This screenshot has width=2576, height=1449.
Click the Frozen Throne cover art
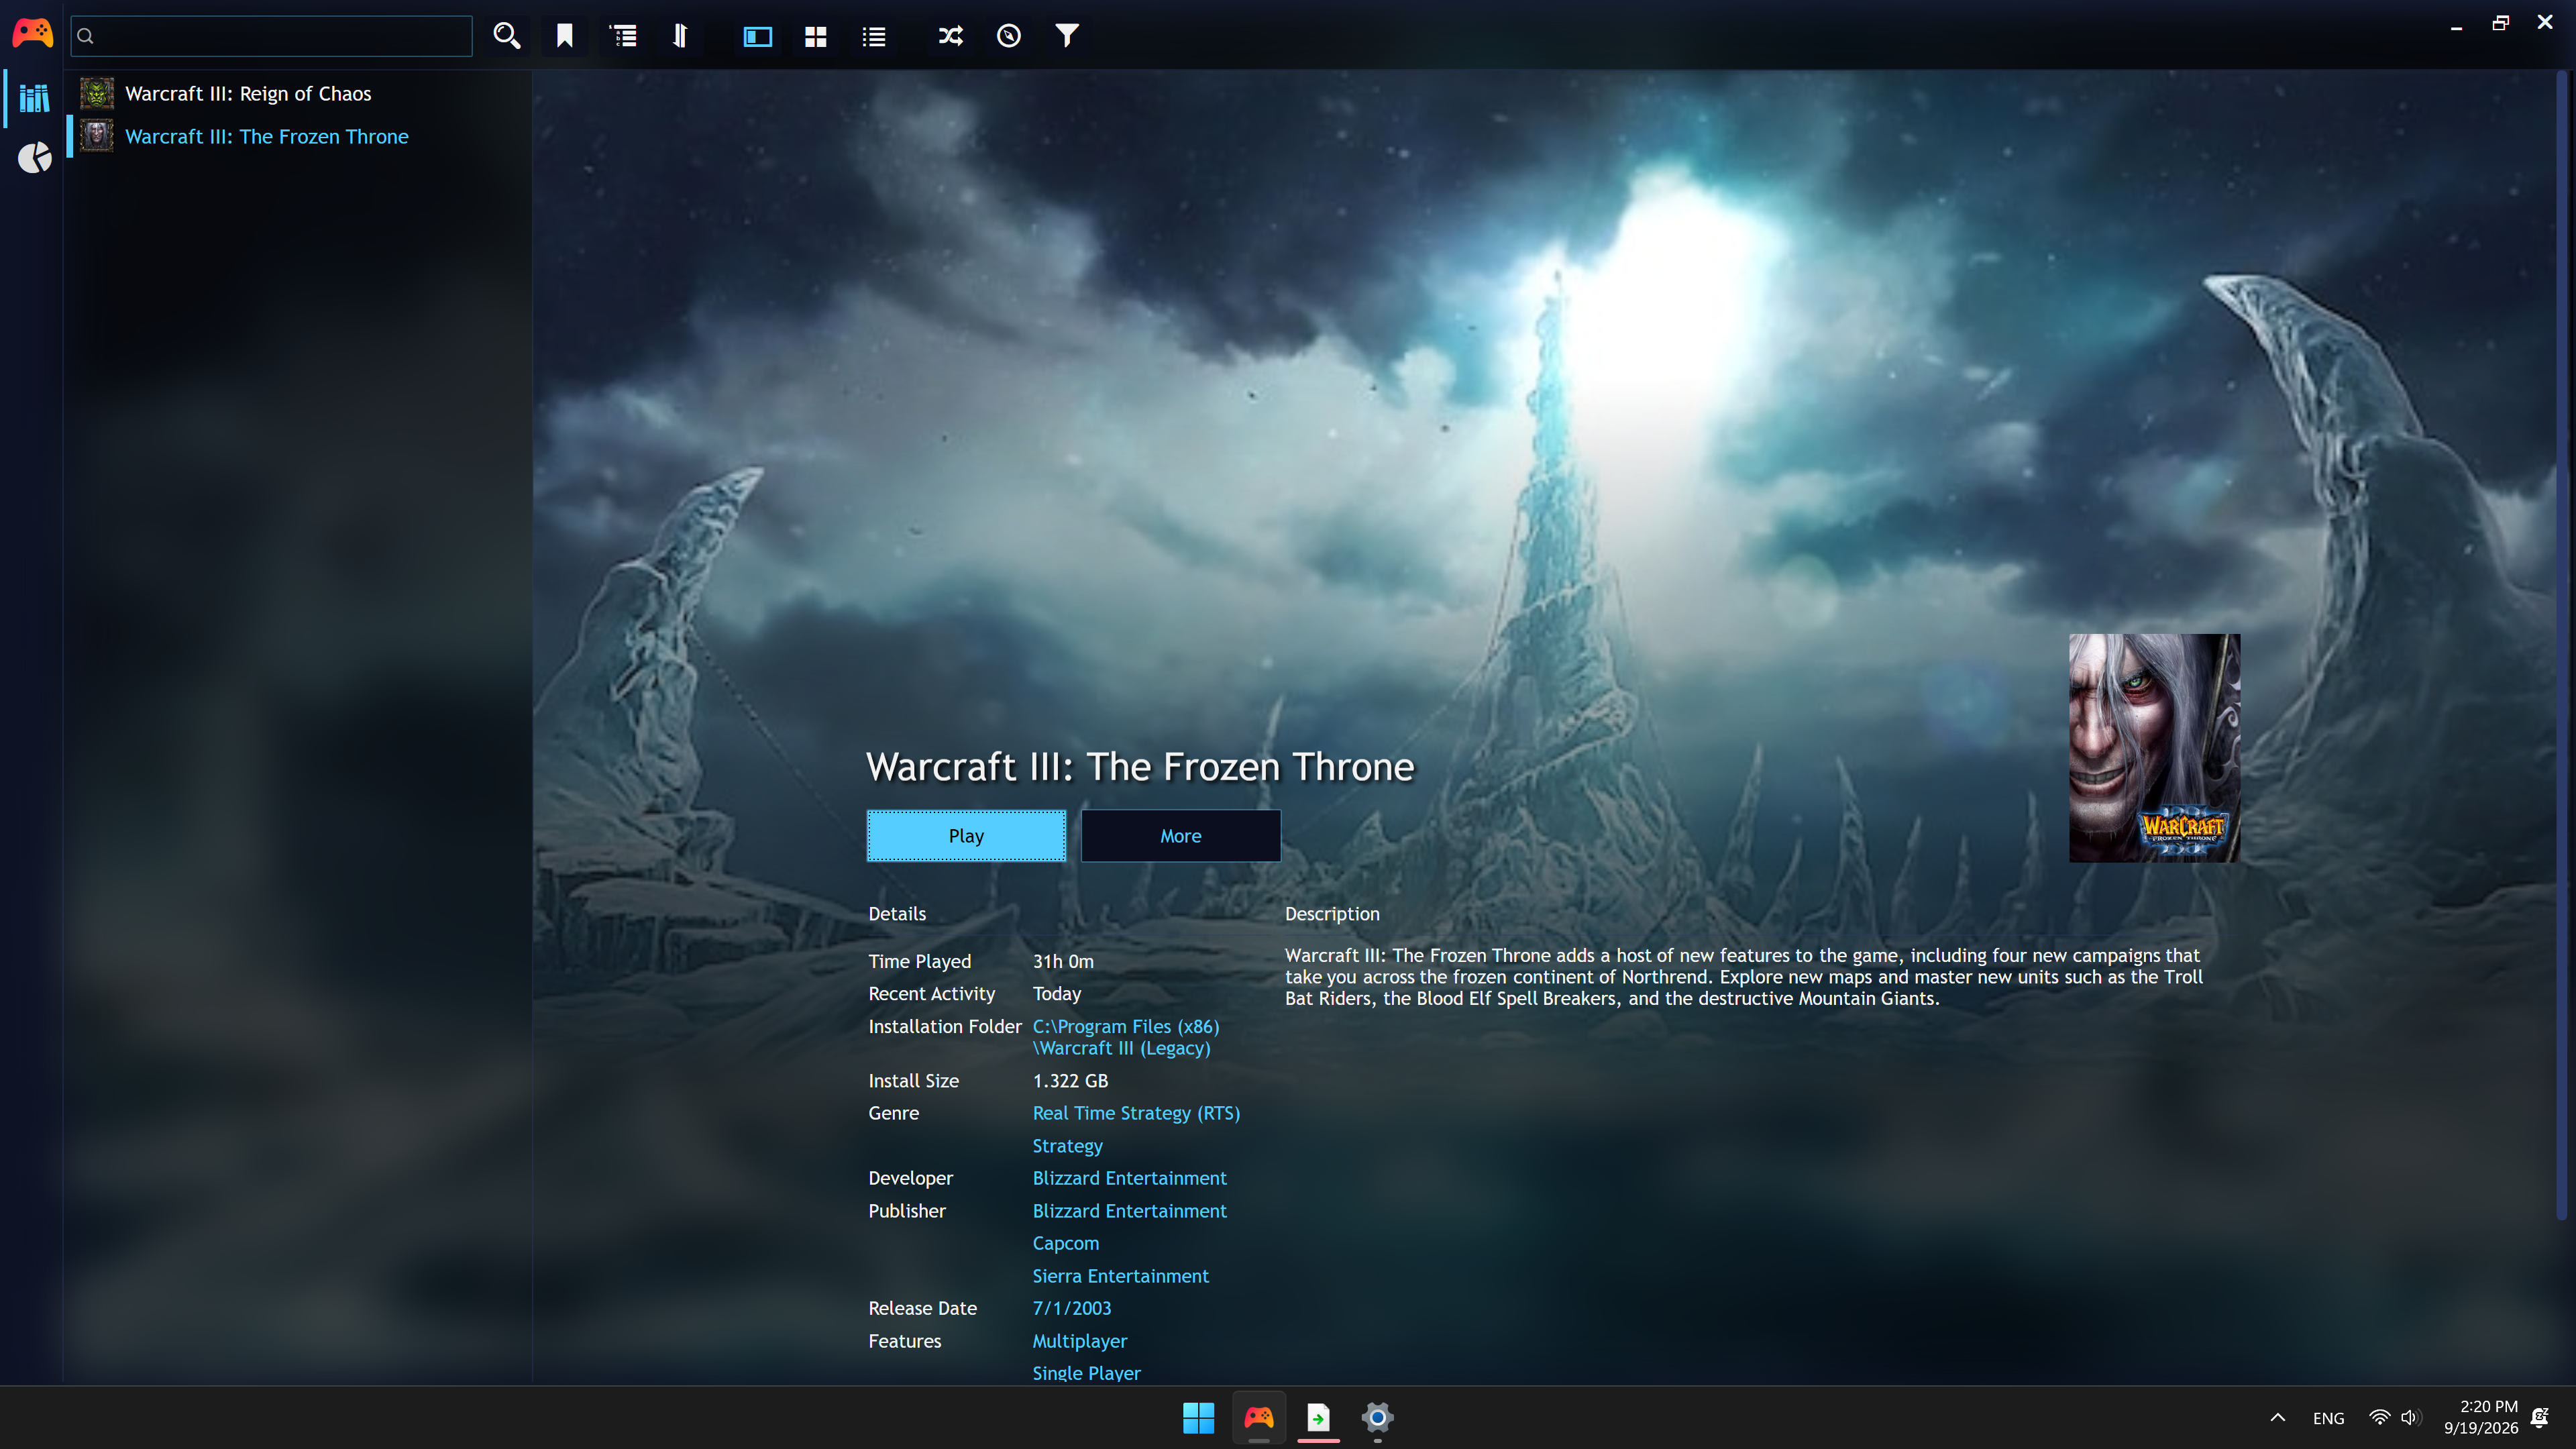coord(2155,748)
